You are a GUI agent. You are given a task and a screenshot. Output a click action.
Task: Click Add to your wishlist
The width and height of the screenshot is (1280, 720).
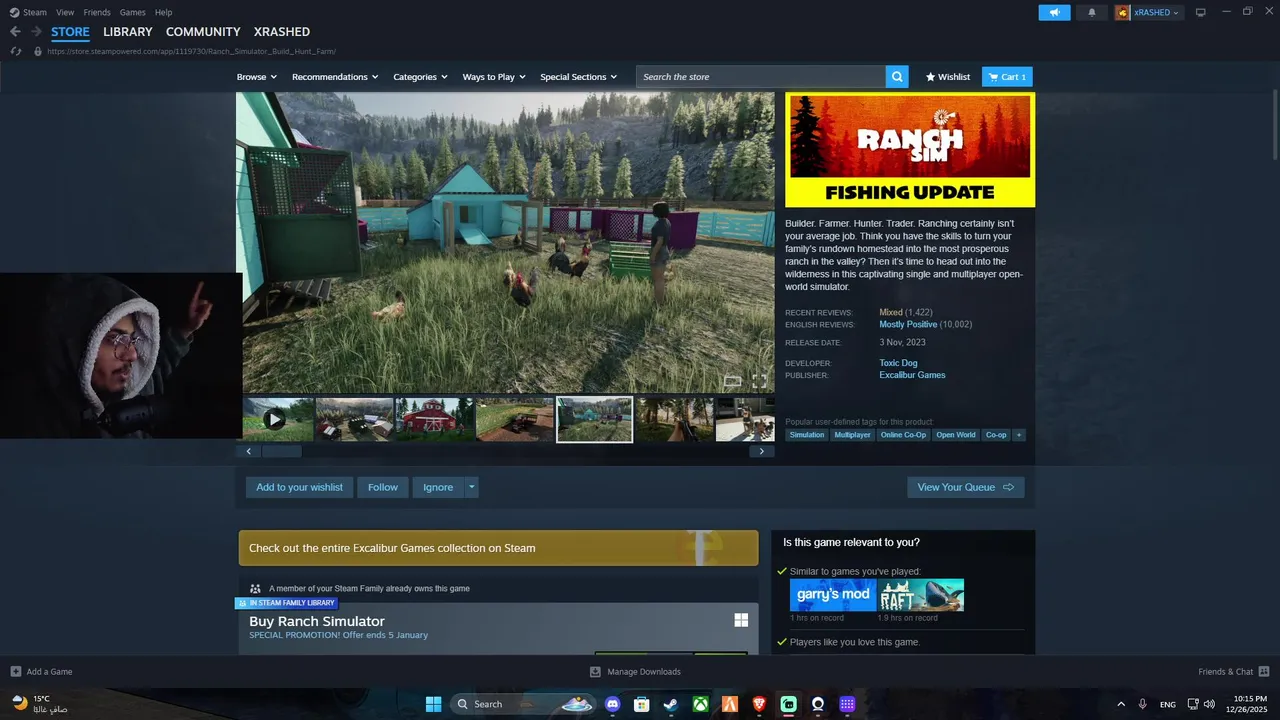[299, 487]
